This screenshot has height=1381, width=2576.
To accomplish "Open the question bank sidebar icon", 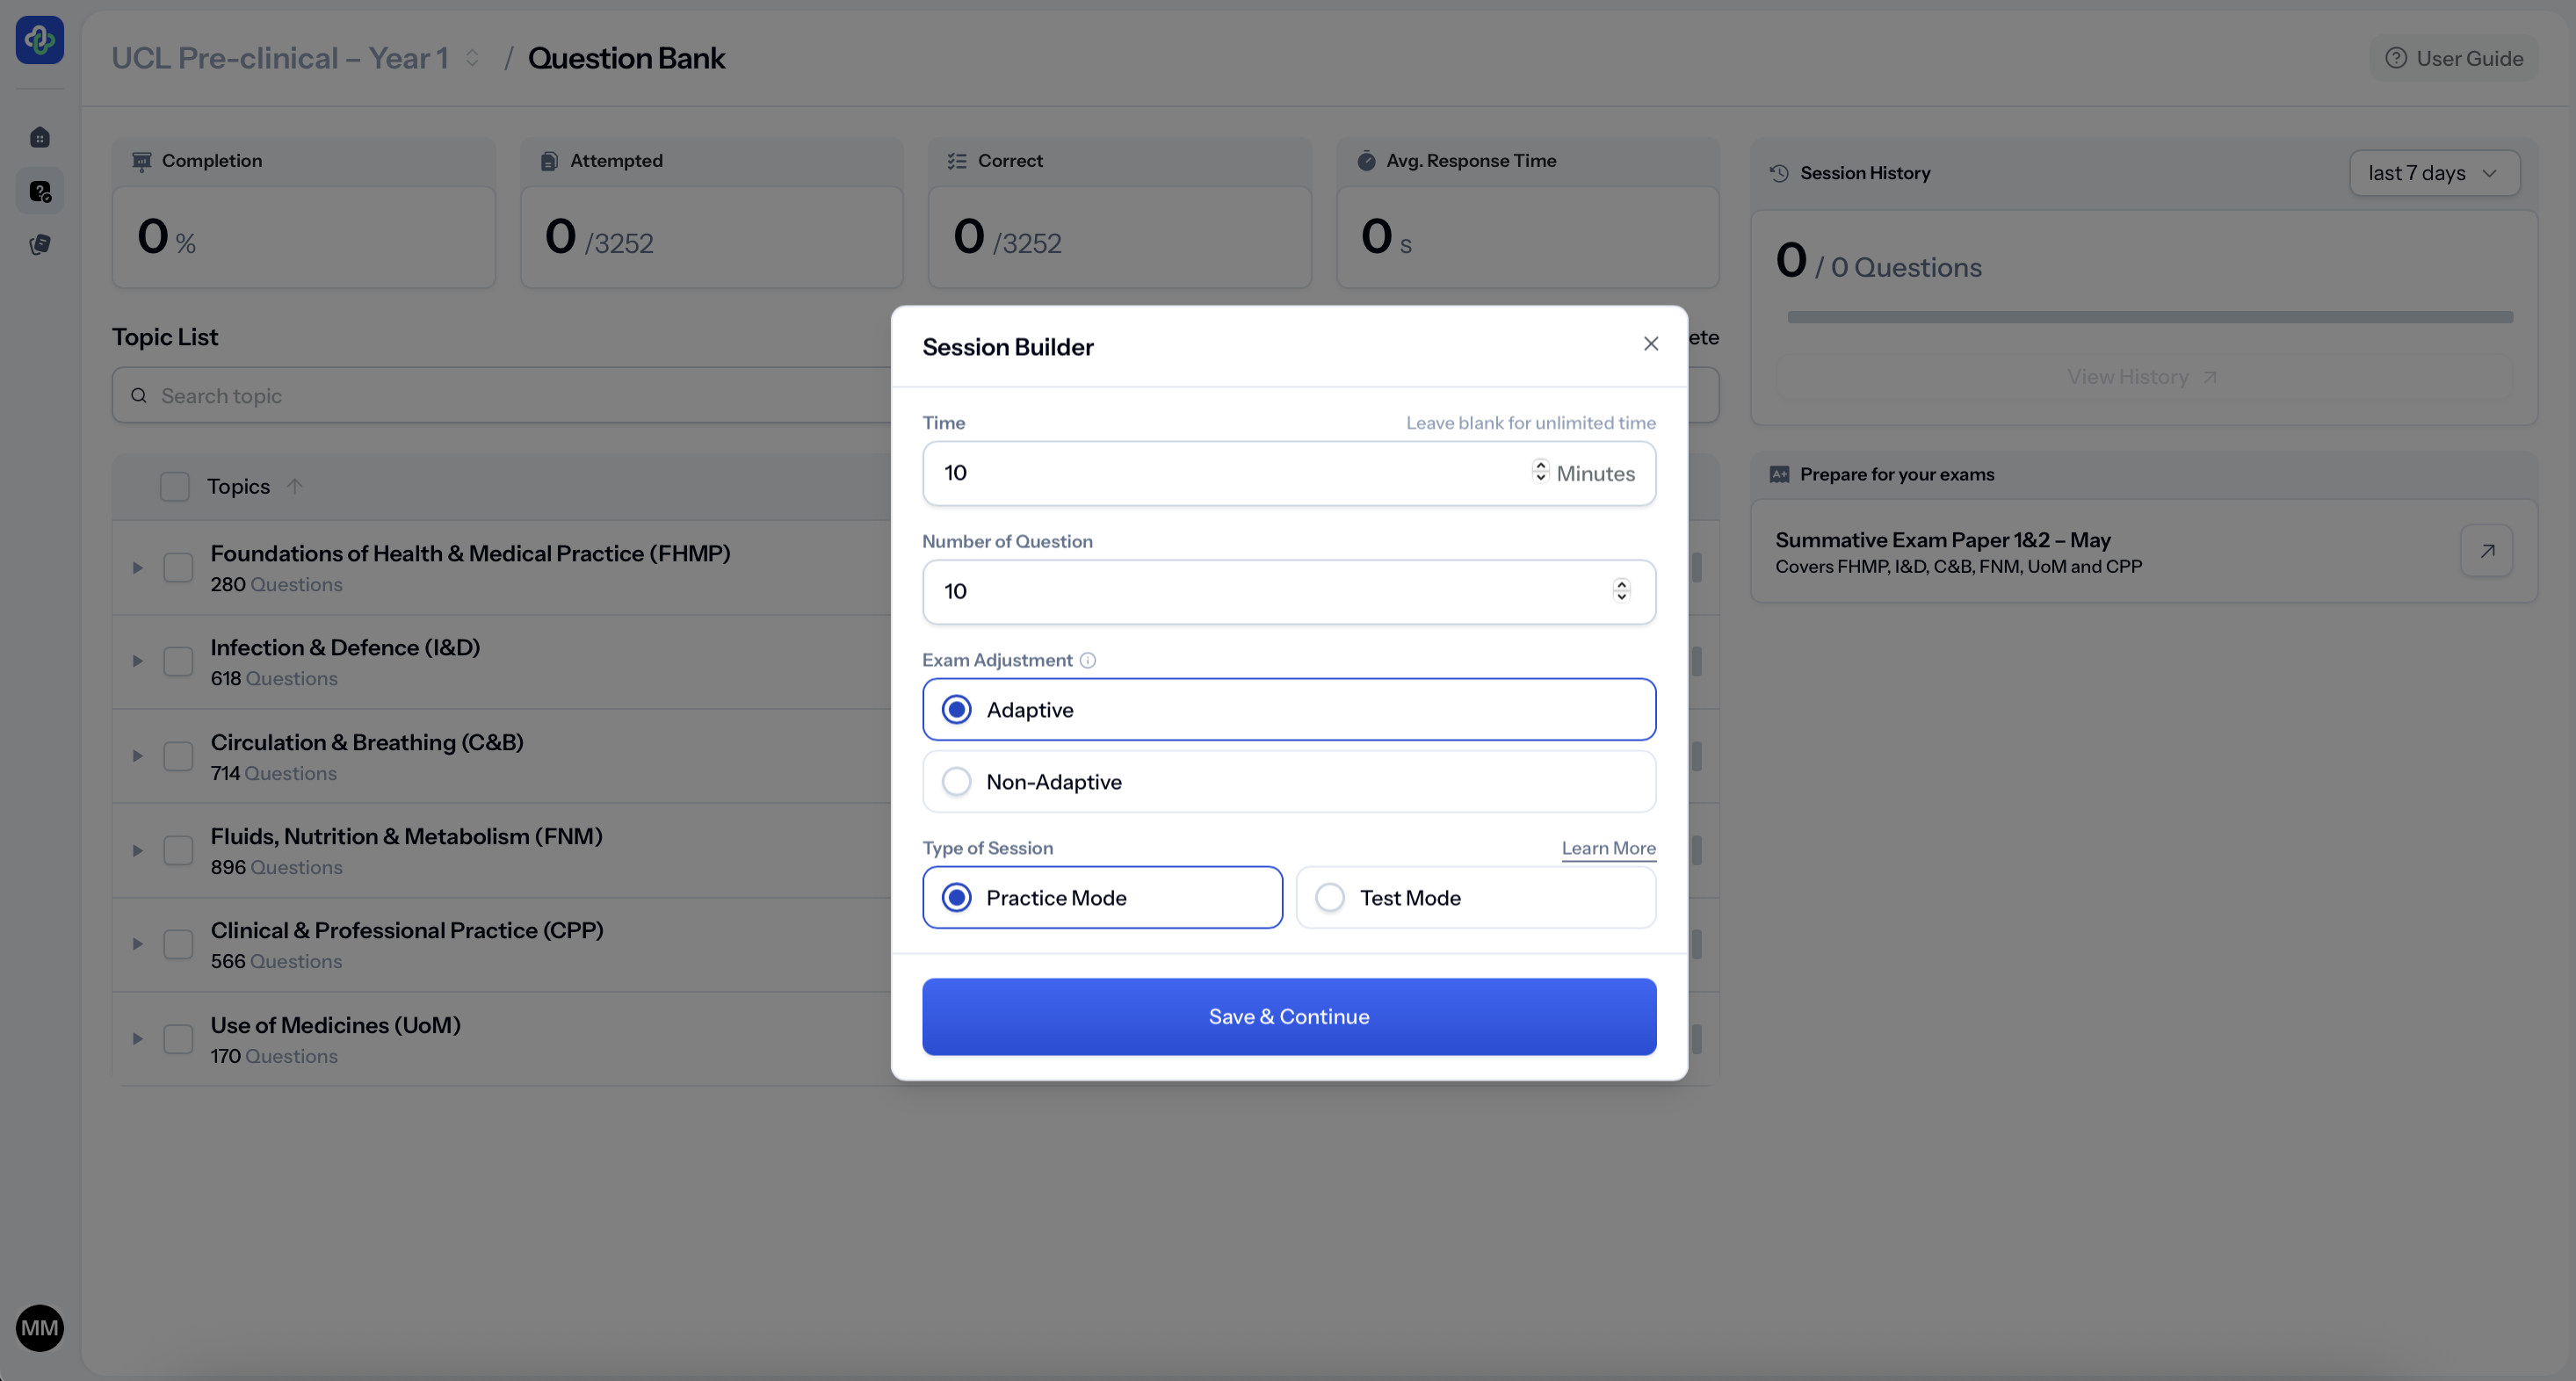I will tap(40, 191).
